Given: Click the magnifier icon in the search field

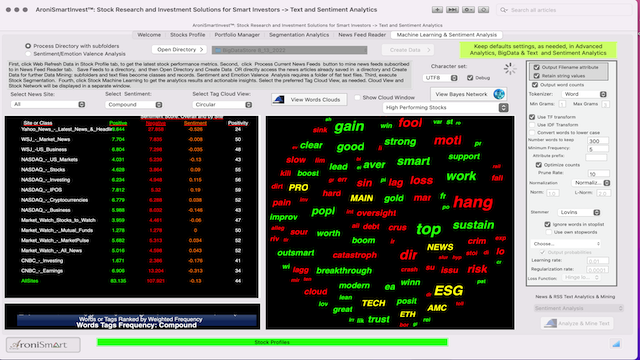Looking at the screenshot, I should (x=504, y=10).
